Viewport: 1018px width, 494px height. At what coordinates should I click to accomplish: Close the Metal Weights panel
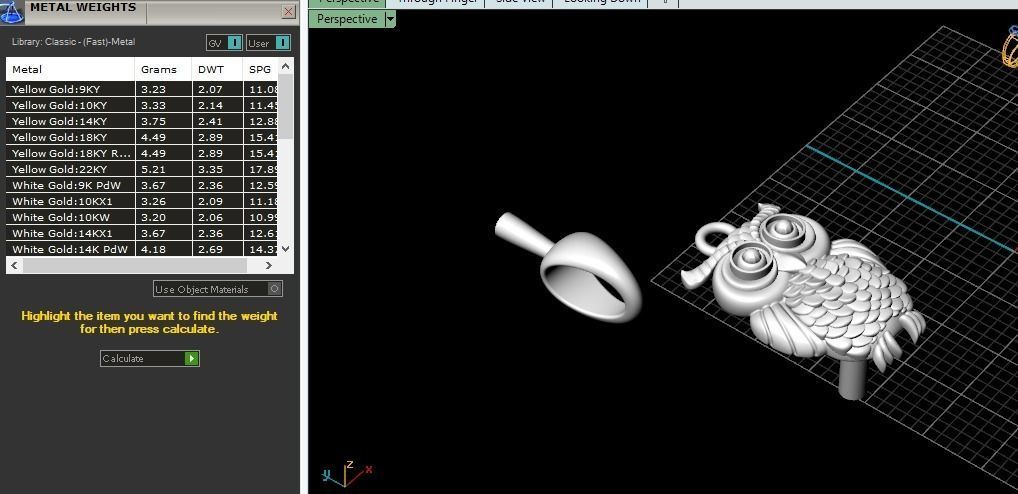[289, 12]
